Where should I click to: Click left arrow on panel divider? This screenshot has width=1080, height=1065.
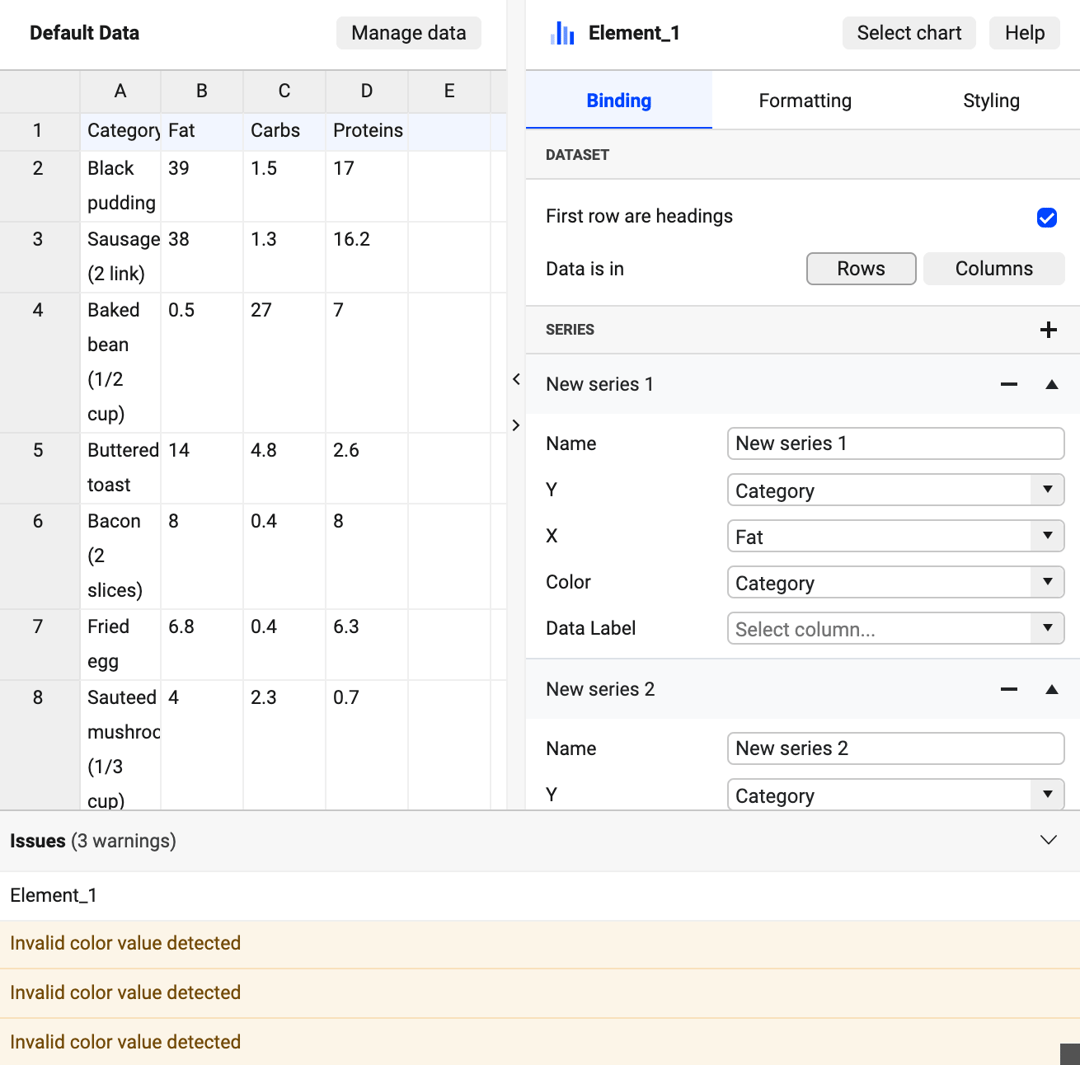(516, 379)
